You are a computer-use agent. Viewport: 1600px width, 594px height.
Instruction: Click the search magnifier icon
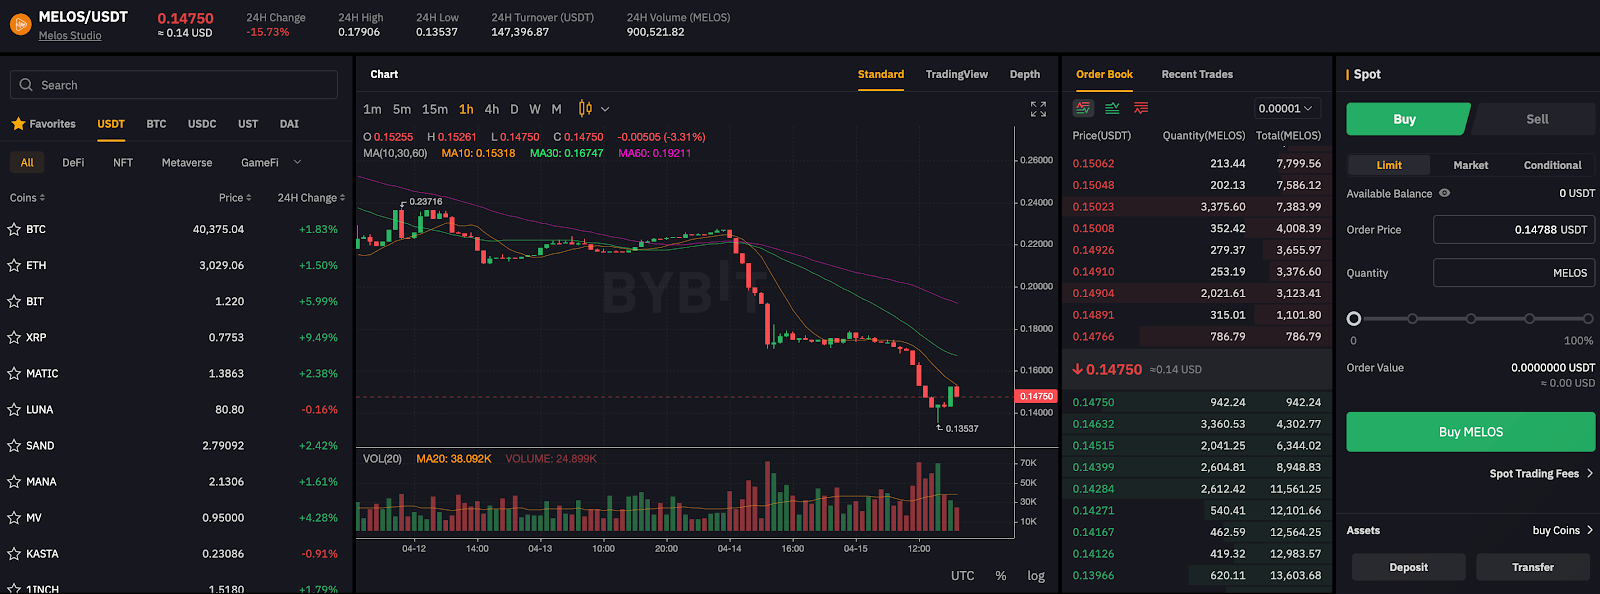pos(26,85)
